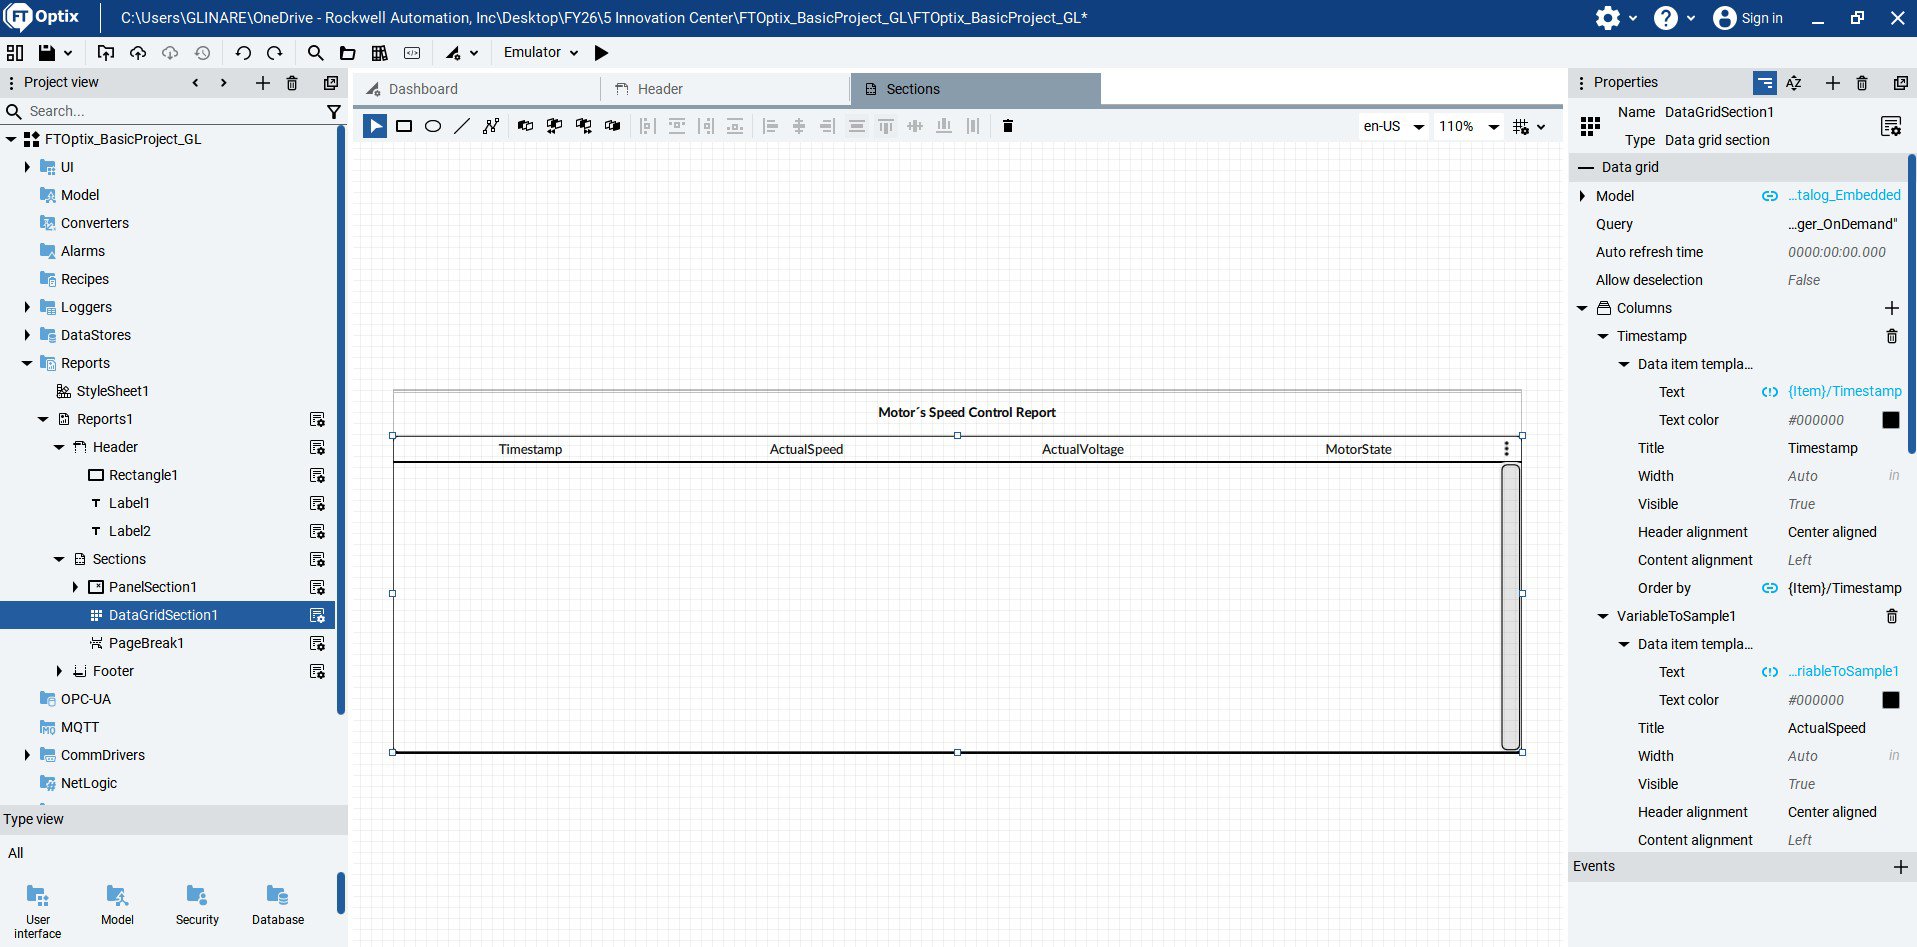Toggle the properties category view button

[1765, 83]
